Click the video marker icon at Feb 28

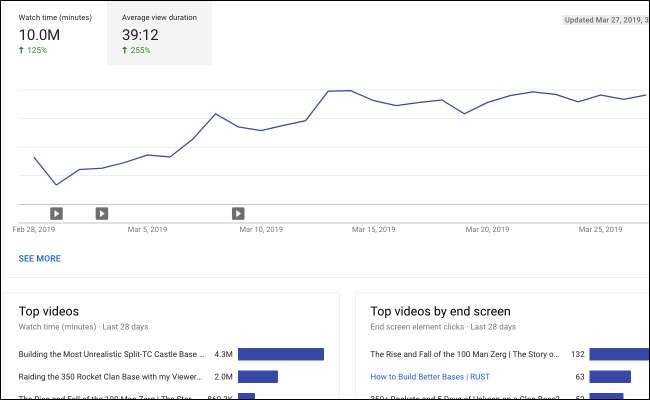[56, 213]
